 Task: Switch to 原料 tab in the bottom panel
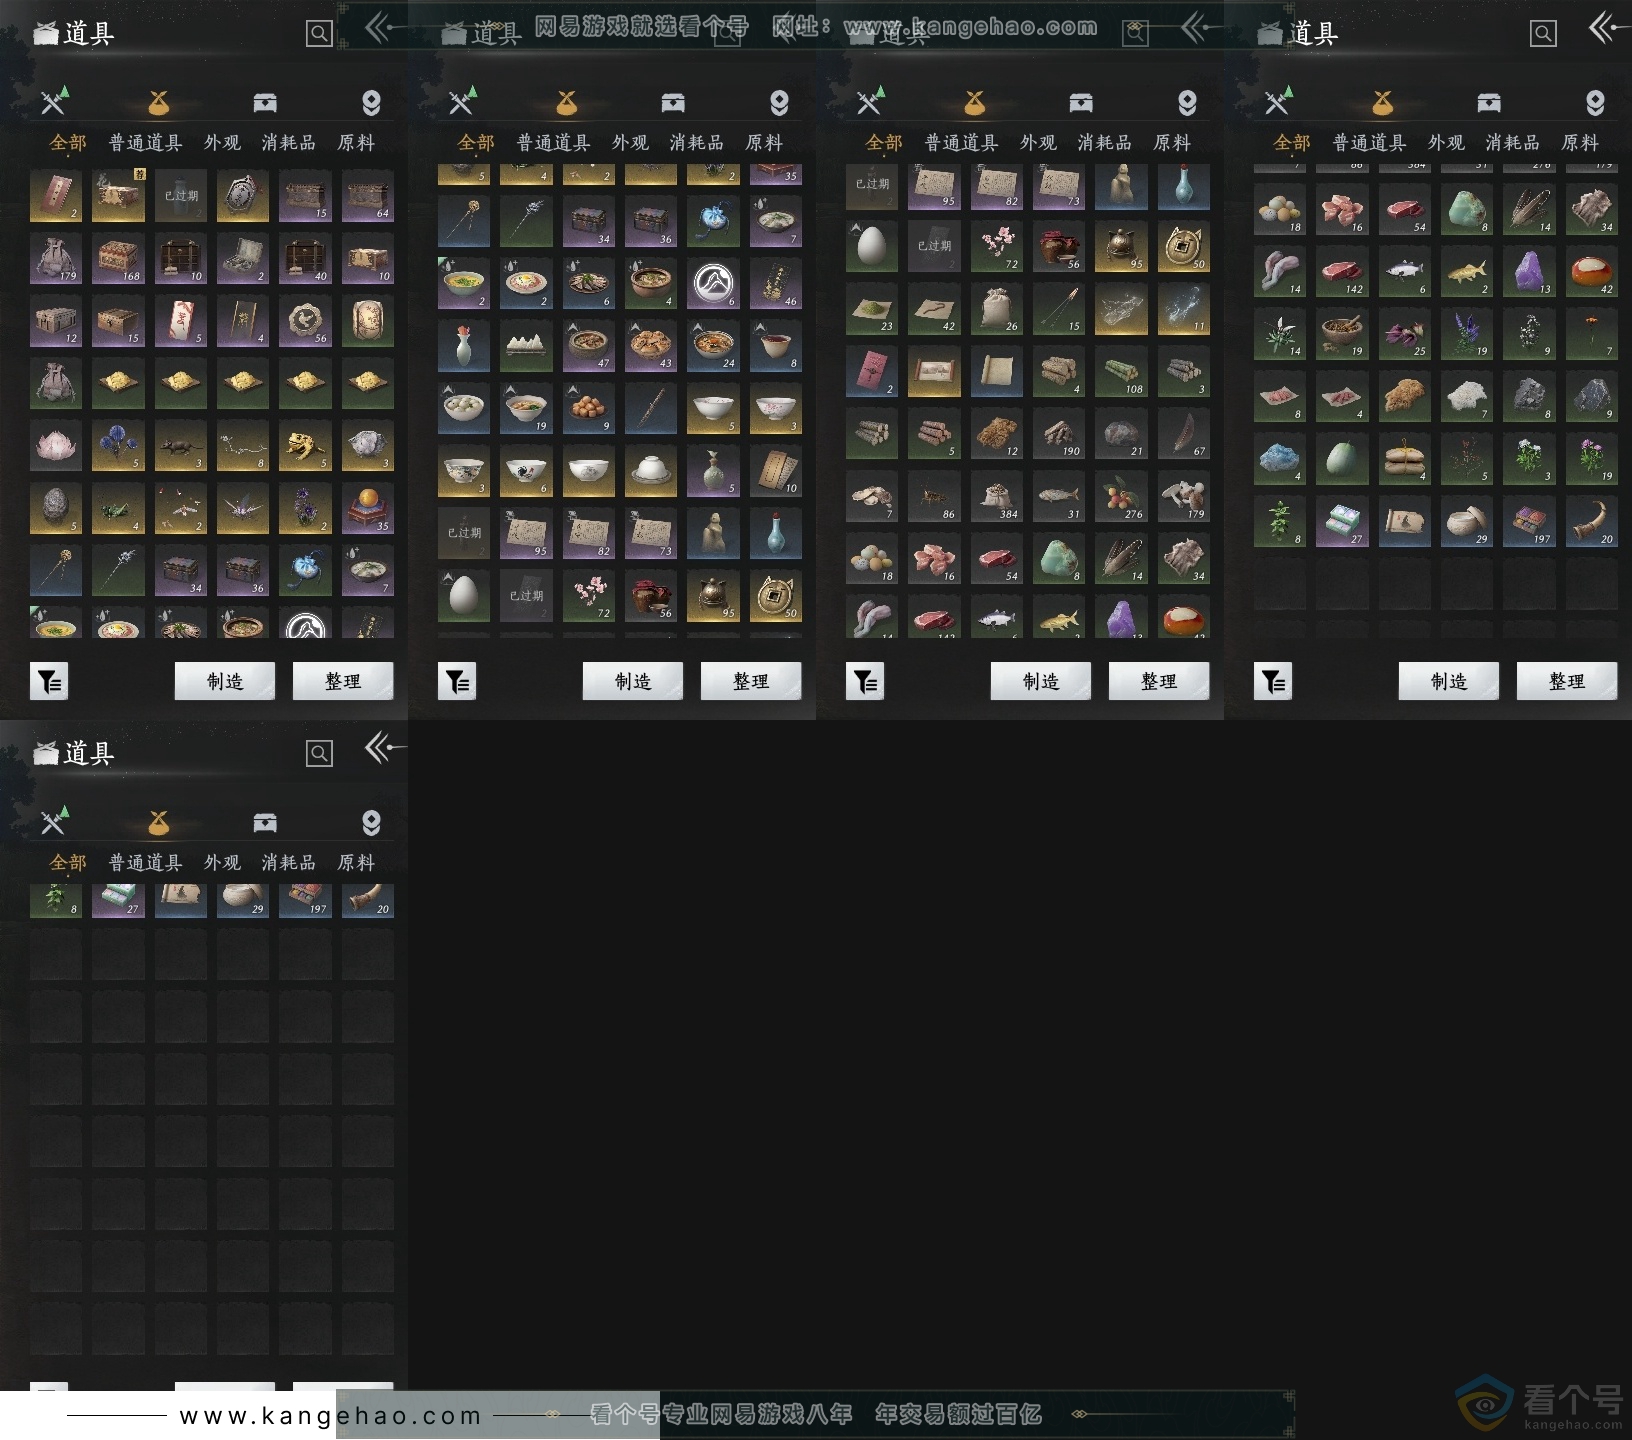click(356, 863)
